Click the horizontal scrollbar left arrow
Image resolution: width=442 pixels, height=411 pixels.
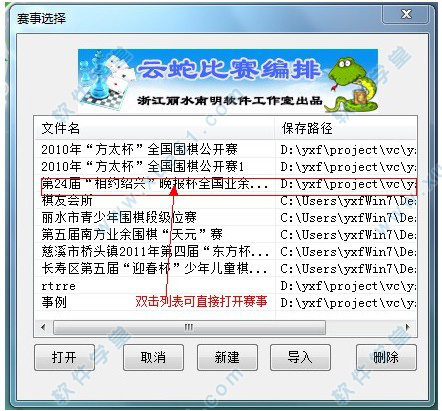click(43, 327)
